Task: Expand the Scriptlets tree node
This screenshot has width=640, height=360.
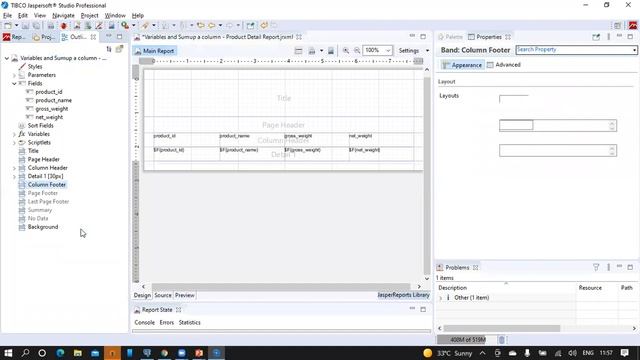Action: (14, 143)
